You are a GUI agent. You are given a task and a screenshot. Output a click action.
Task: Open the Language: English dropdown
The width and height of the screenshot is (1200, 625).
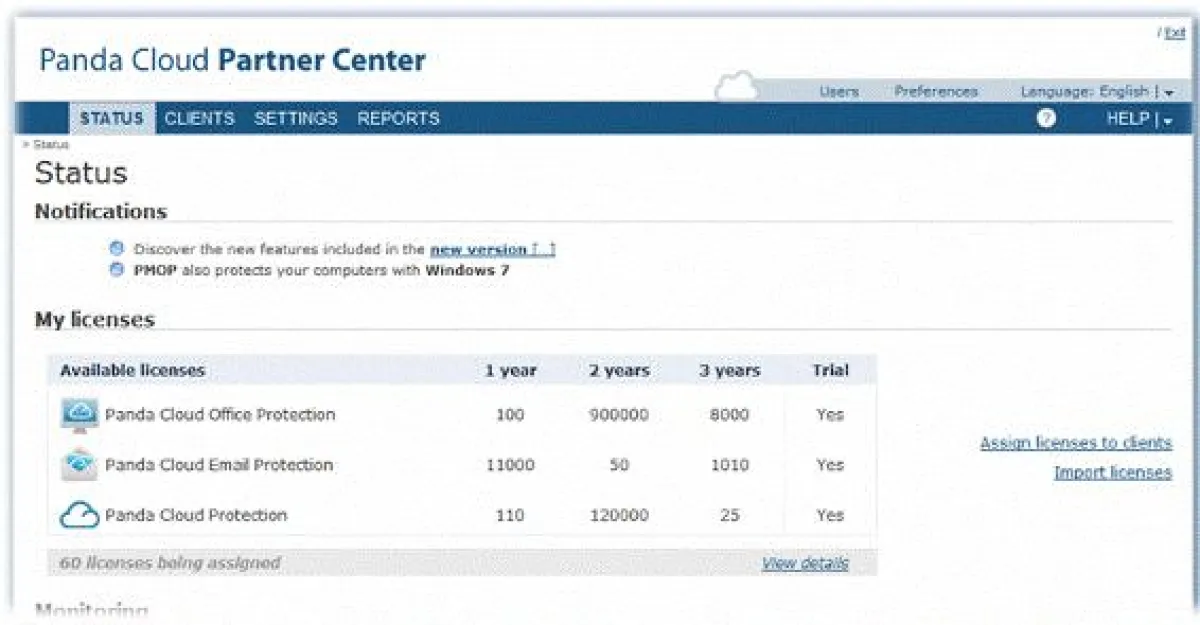click(x=1096, y=92)
